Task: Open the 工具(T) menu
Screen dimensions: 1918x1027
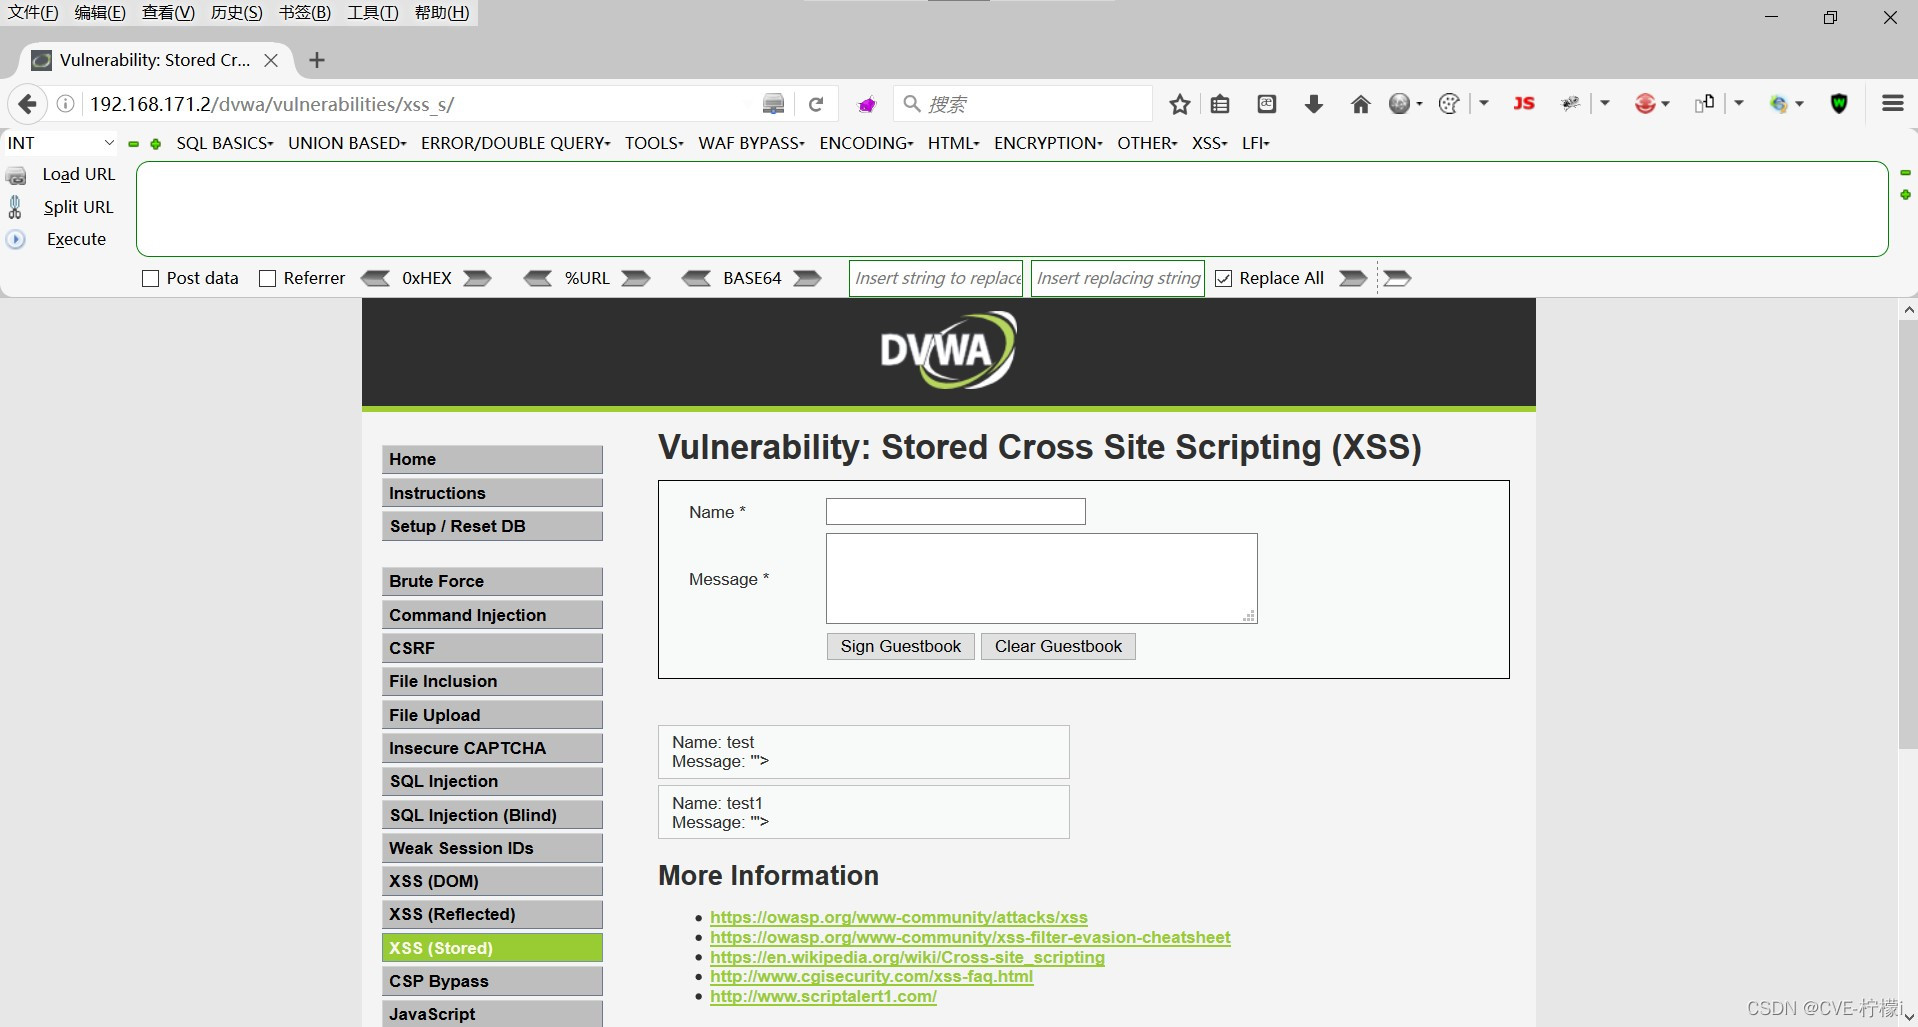Action: [372, 12]
